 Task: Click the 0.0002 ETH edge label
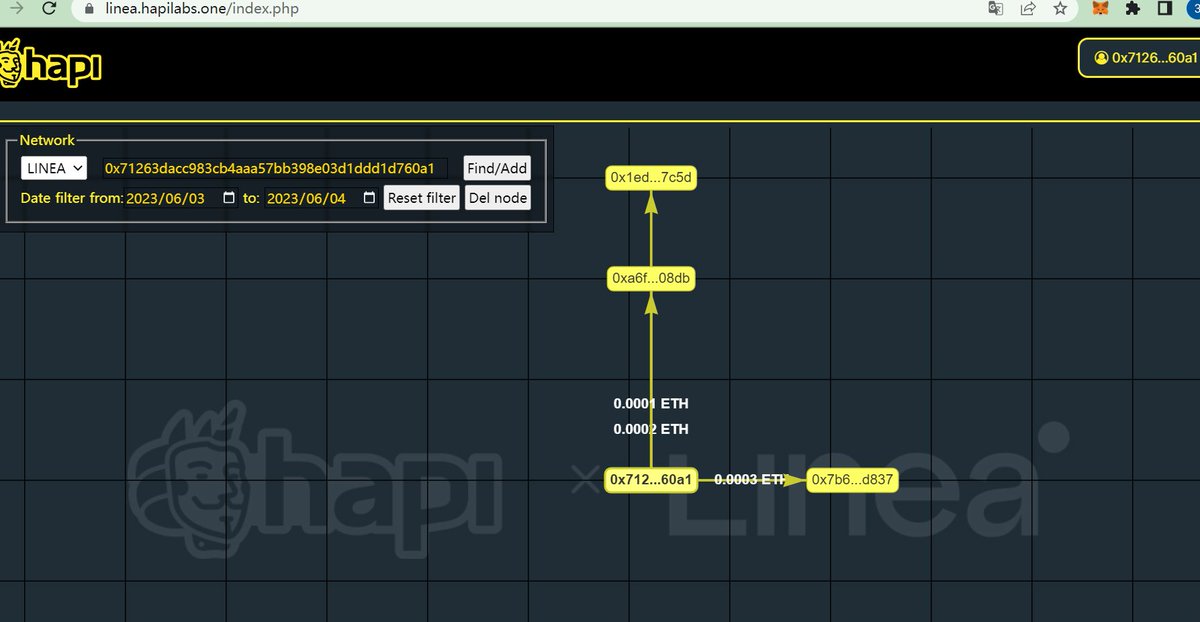click(651, 429)
